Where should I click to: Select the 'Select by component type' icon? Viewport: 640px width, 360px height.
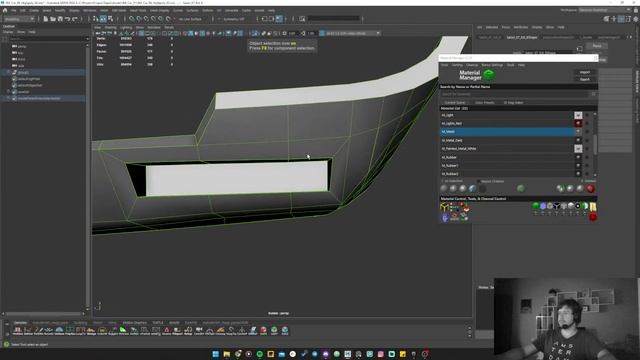(110, 19)
